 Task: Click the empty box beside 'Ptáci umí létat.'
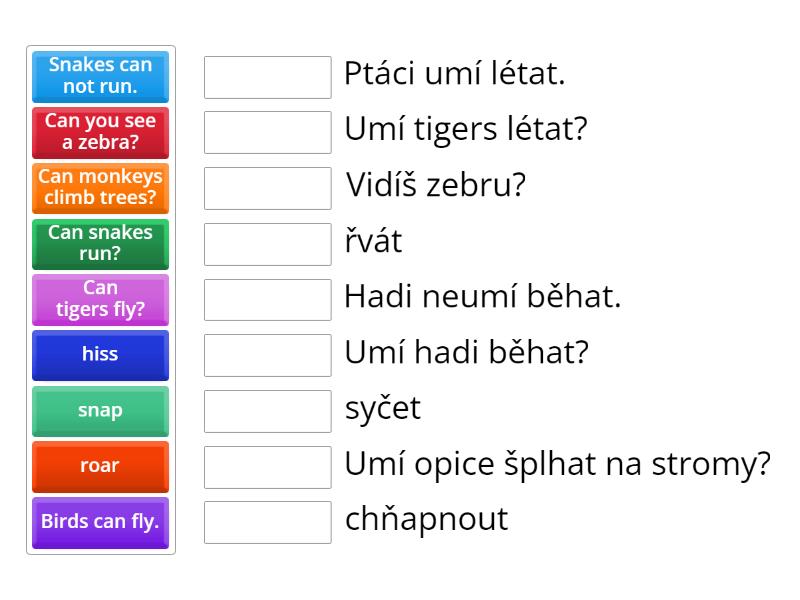coord(267,77)
